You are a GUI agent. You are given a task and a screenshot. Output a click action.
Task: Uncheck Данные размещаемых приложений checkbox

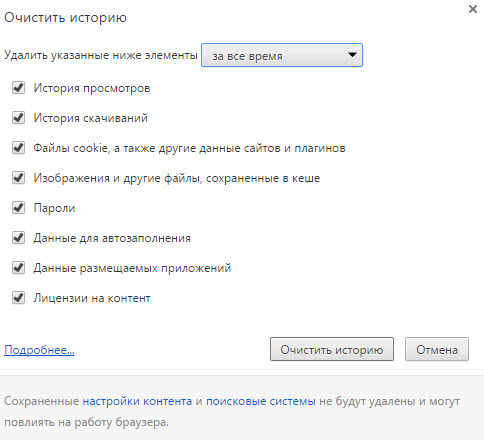tap(18, 268)
